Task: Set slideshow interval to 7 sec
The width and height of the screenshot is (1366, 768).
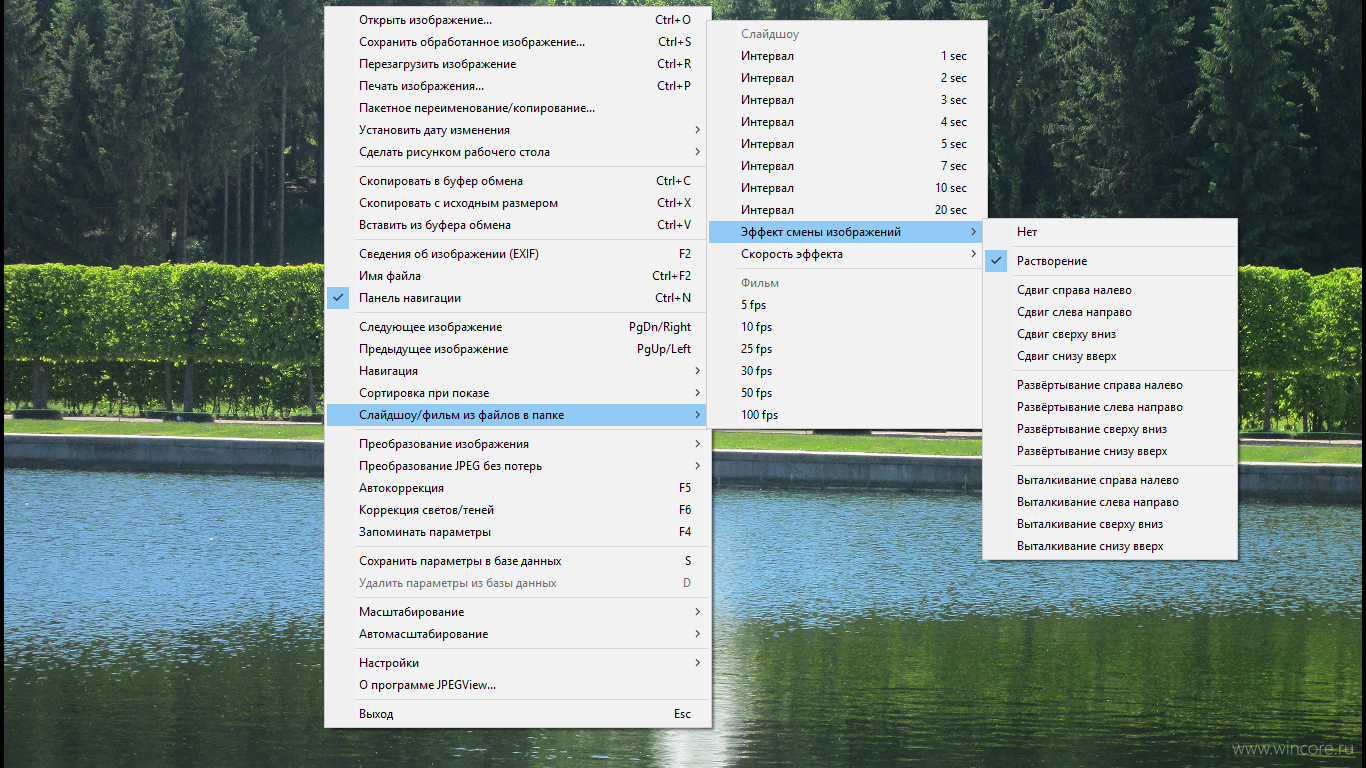Action: (846, 166)
